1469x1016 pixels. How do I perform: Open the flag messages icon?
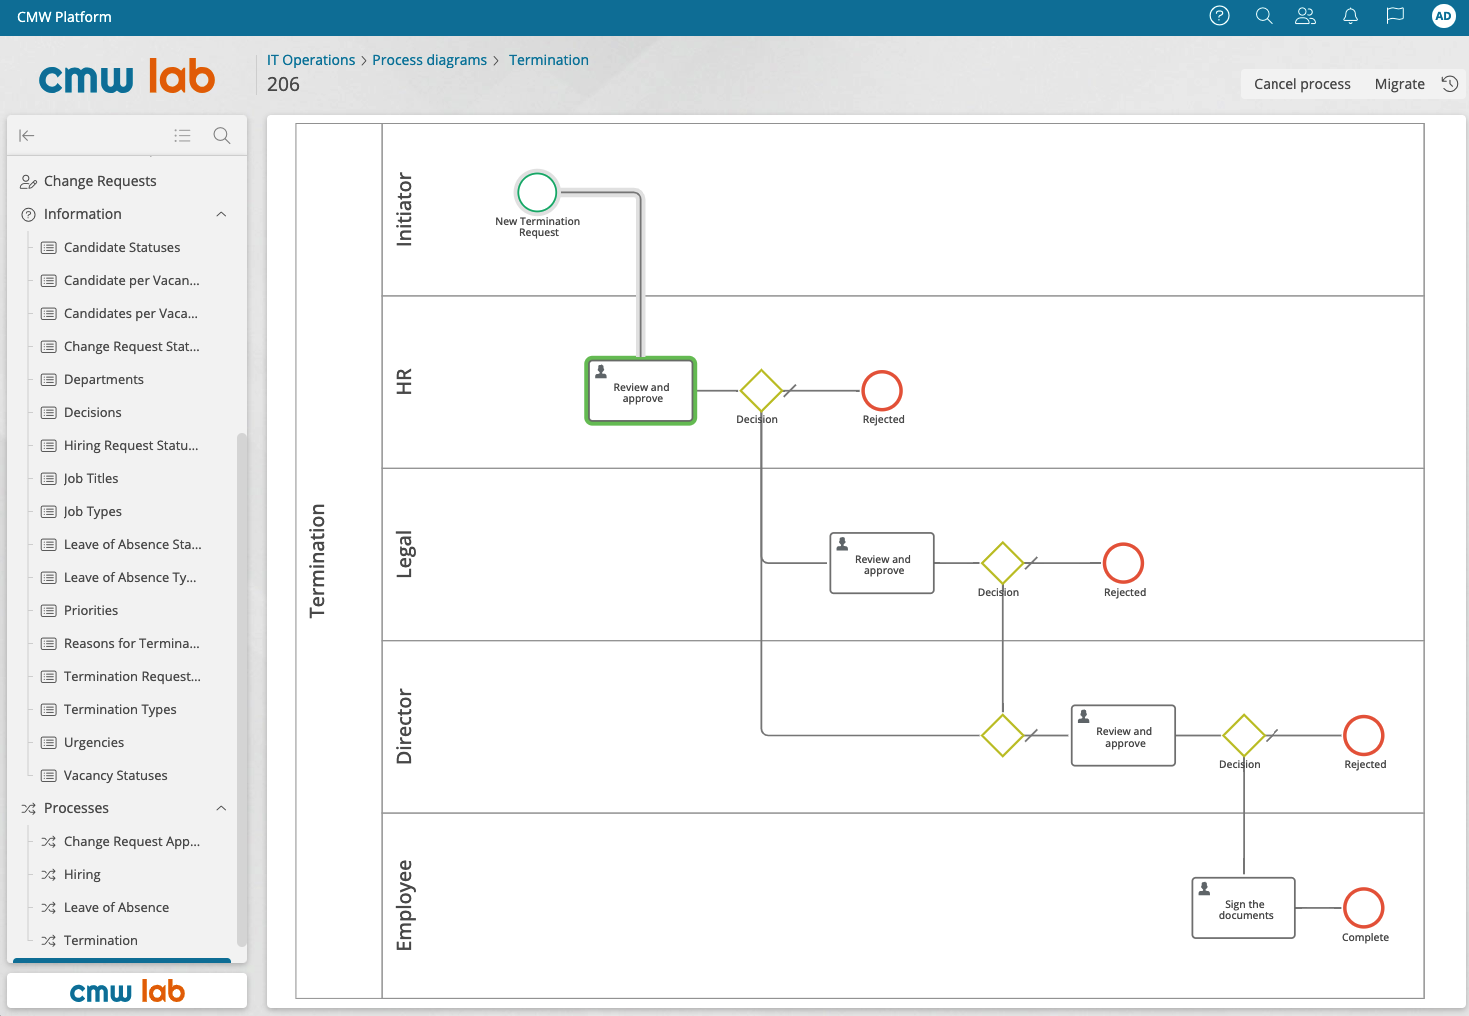1395,16
